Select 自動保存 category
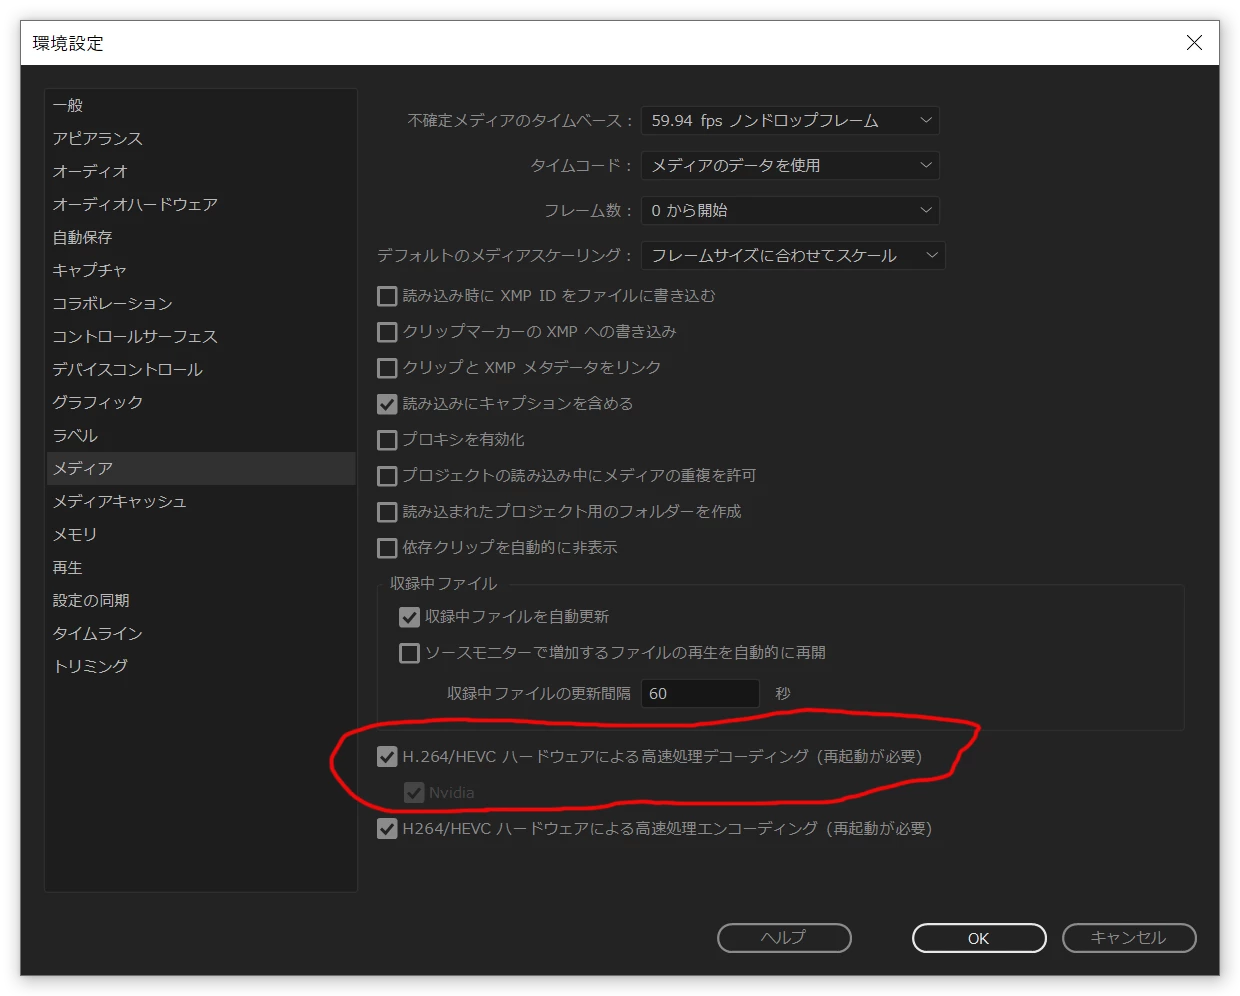The image size is (1240, 996). pos(200,237)
